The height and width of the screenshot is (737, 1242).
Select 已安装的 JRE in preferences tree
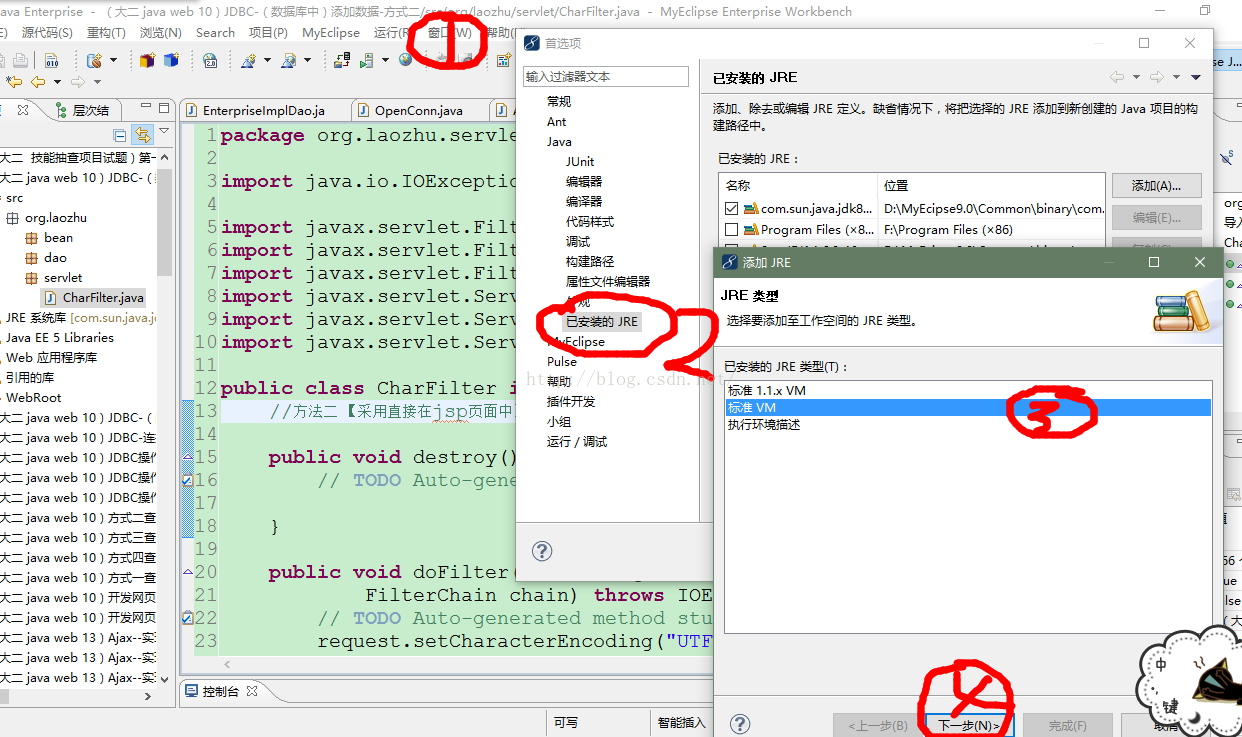(601, 321)
